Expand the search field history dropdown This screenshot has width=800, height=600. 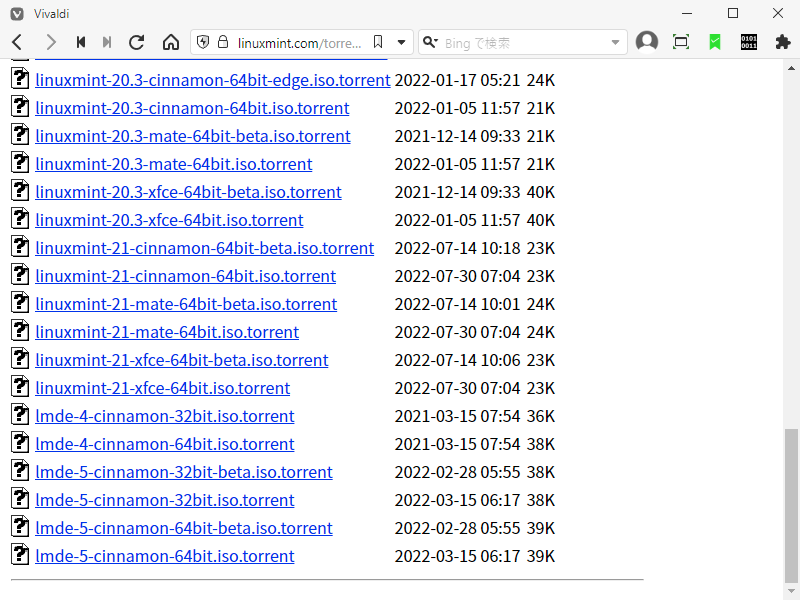pyautogui.click(x=615, y=43)
